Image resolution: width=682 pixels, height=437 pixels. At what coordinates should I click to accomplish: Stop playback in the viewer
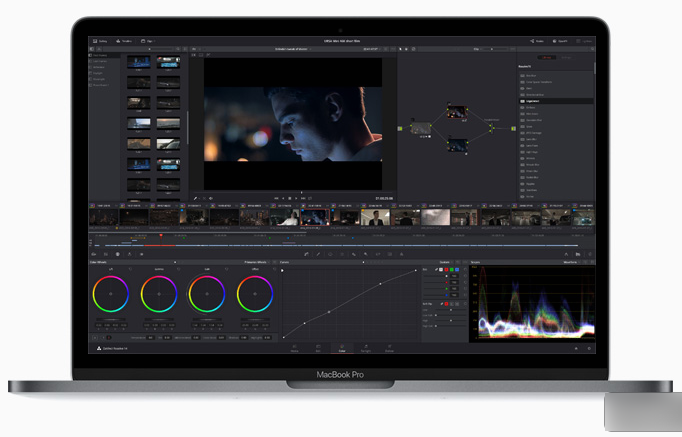[x=290, y=198]
